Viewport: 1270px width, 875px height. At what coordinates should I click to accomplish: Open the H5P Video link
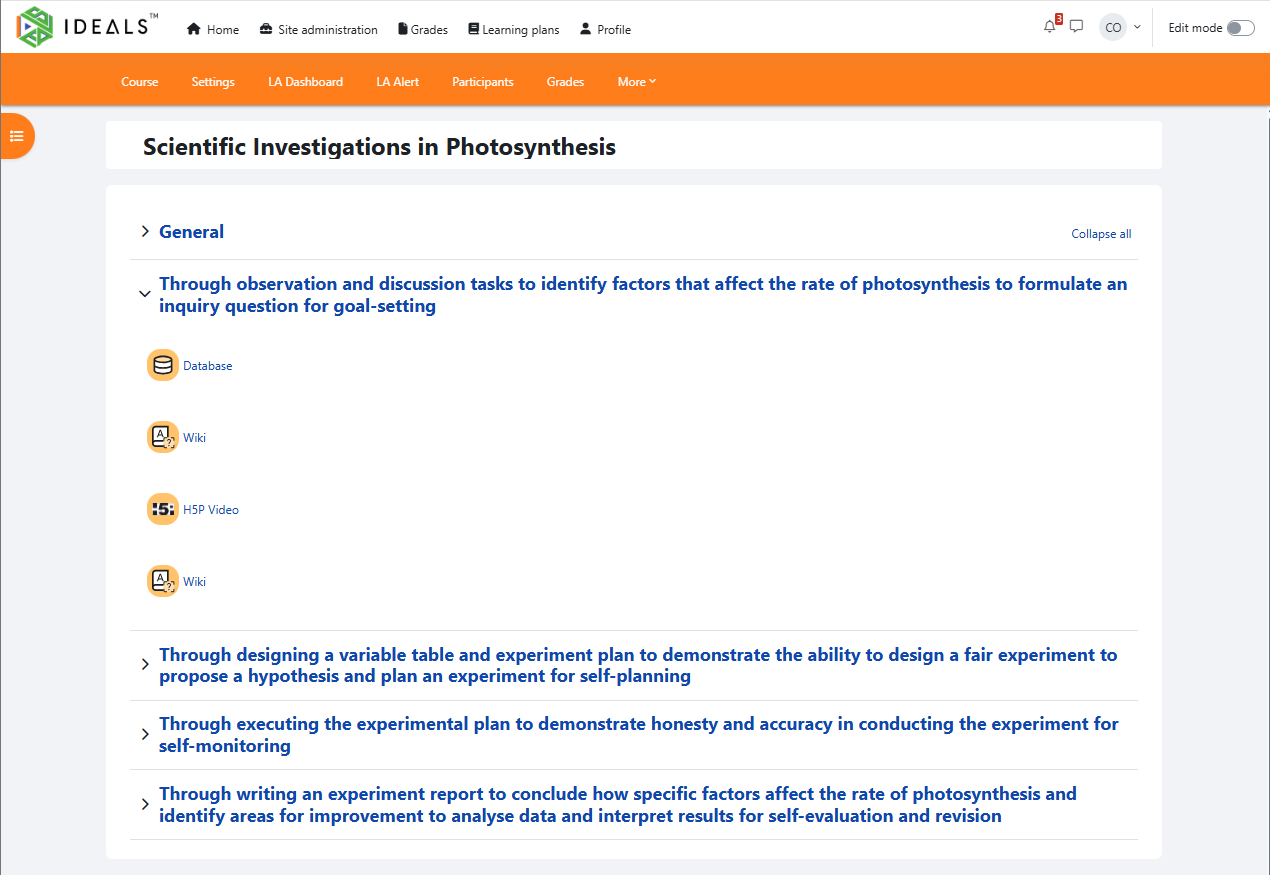coord(211,510)
